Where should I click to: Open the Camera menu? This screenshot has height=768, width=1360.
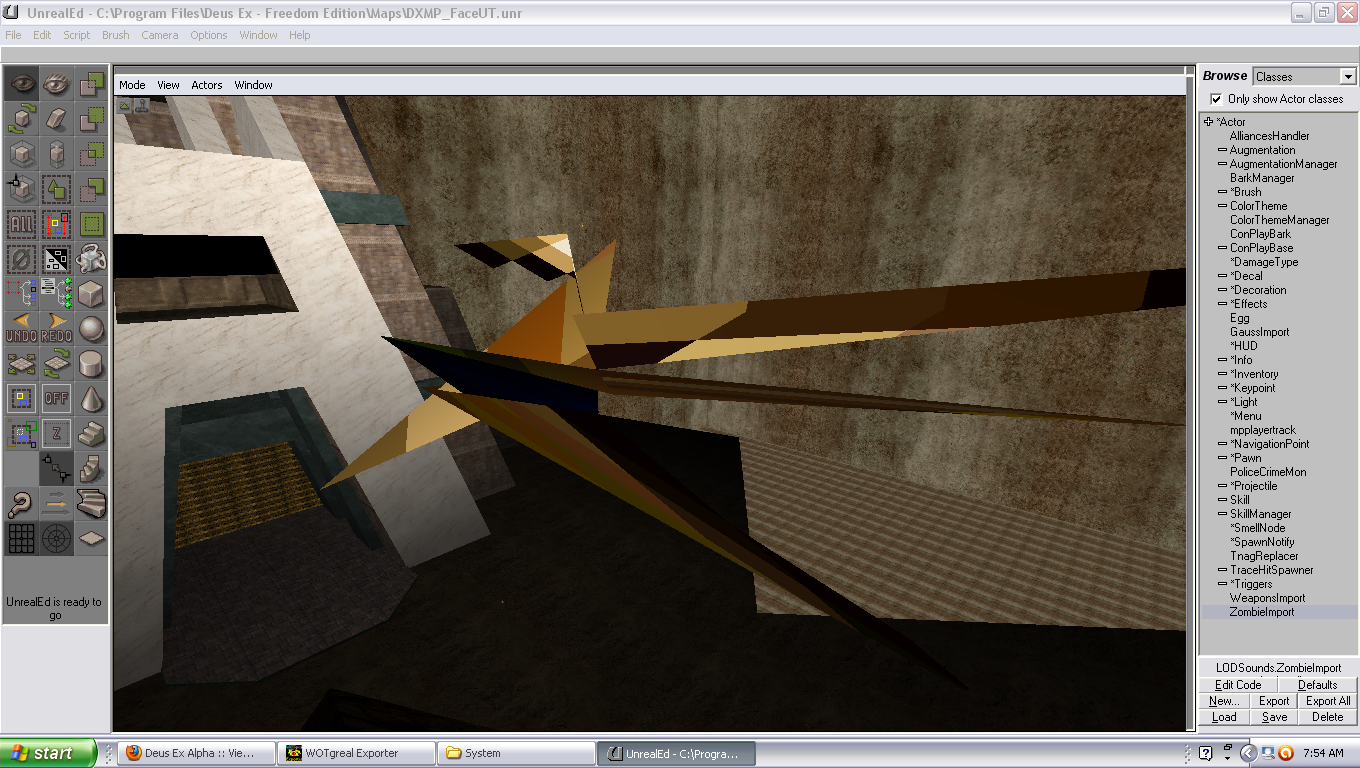pyautogui.click(x=160, y=35)
